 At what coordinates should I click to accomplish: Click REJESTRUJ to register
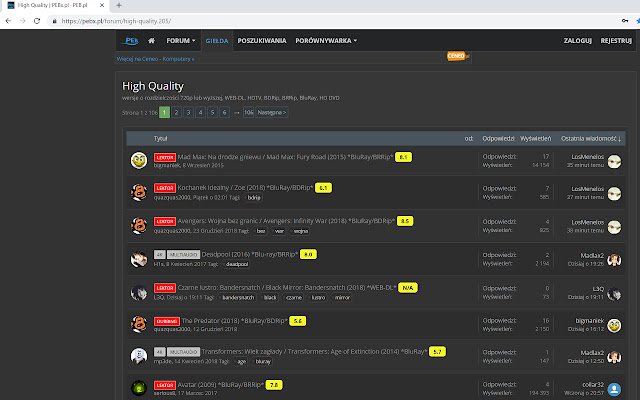[616, 40]
